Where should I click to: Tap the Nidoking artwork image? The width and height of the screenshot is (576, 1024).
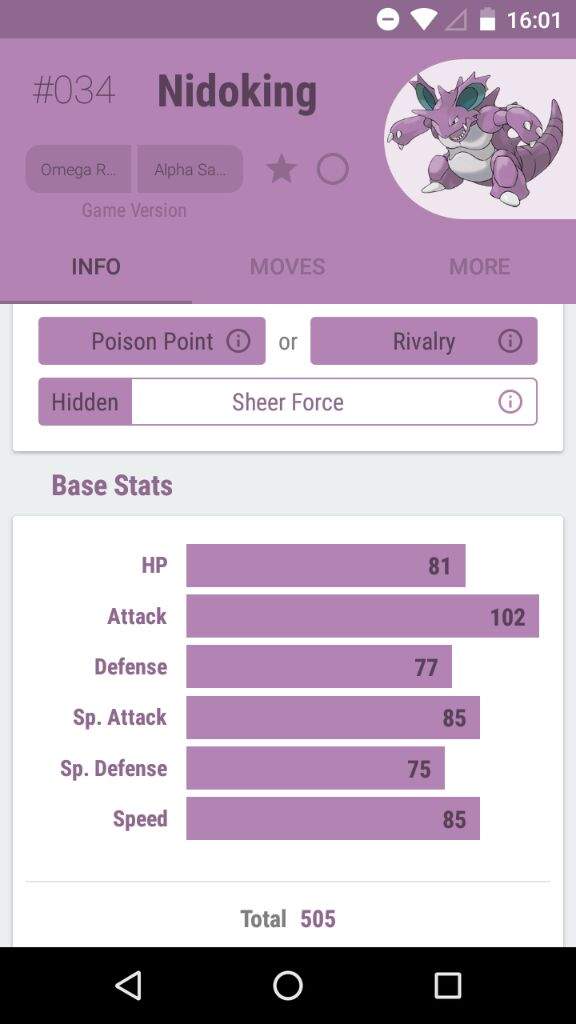(x=480, y=138)
